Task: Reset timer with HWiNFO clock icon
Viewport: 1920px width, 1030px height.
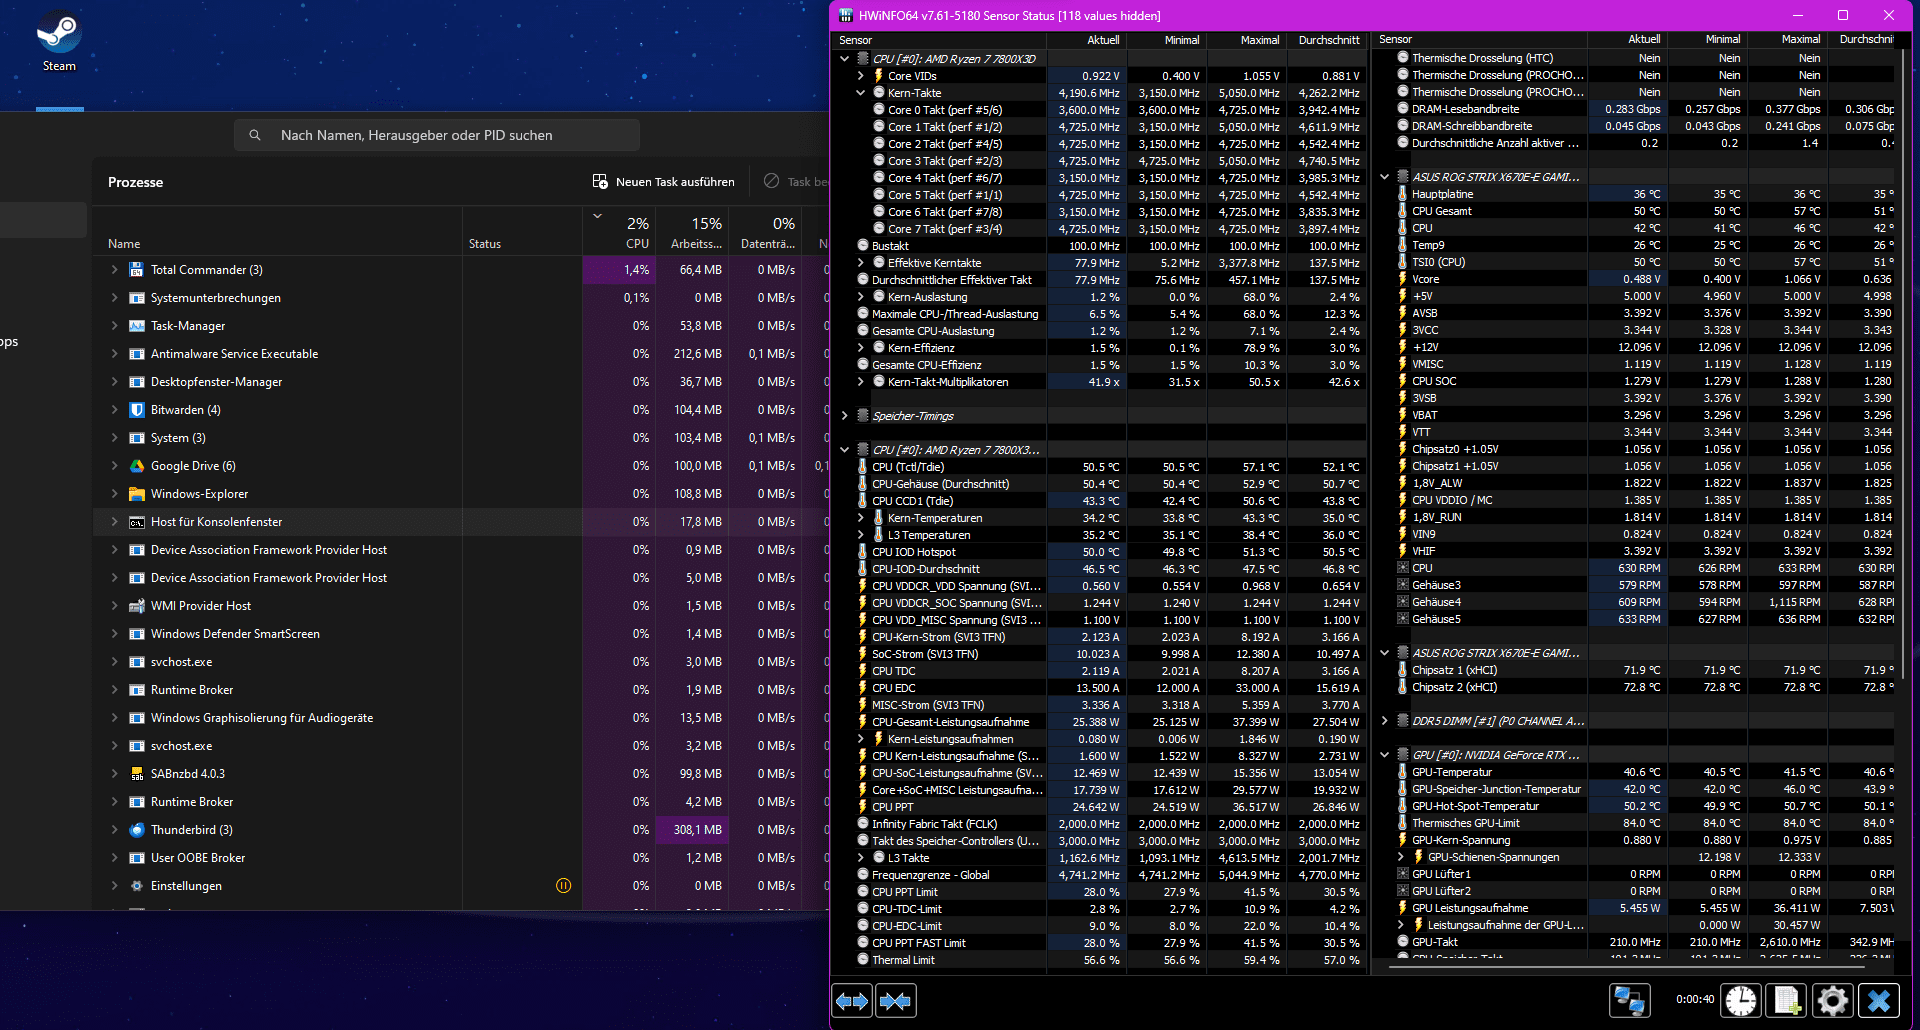Action: click(1741, 1001)
